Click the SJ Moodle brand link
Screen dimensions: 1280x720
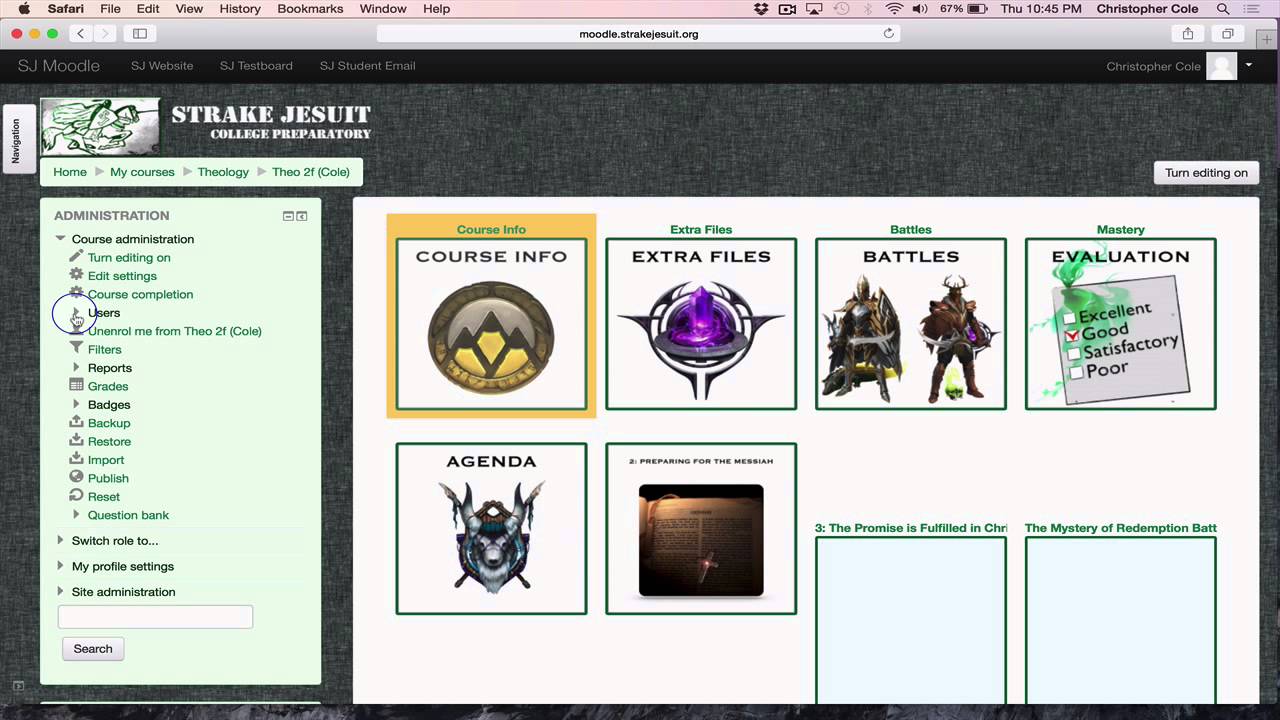coord(59,66)
